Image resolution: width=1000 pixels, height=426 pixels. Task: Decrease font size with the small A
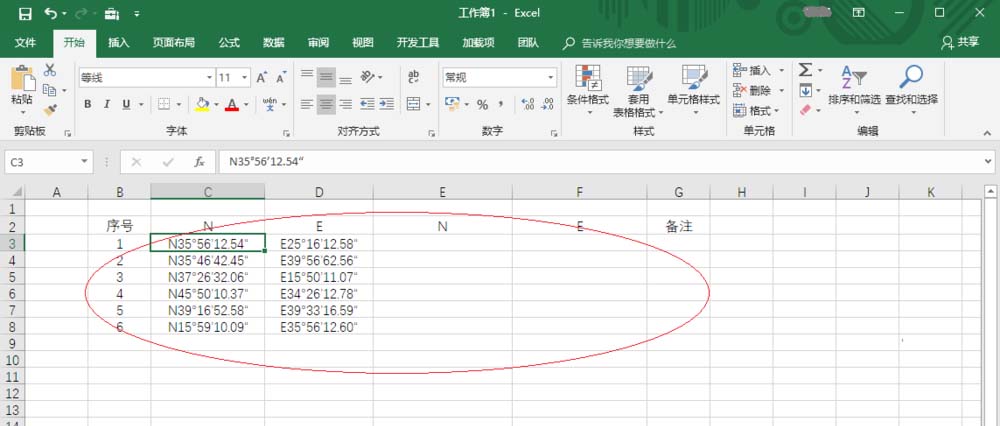tap(281, 78)
